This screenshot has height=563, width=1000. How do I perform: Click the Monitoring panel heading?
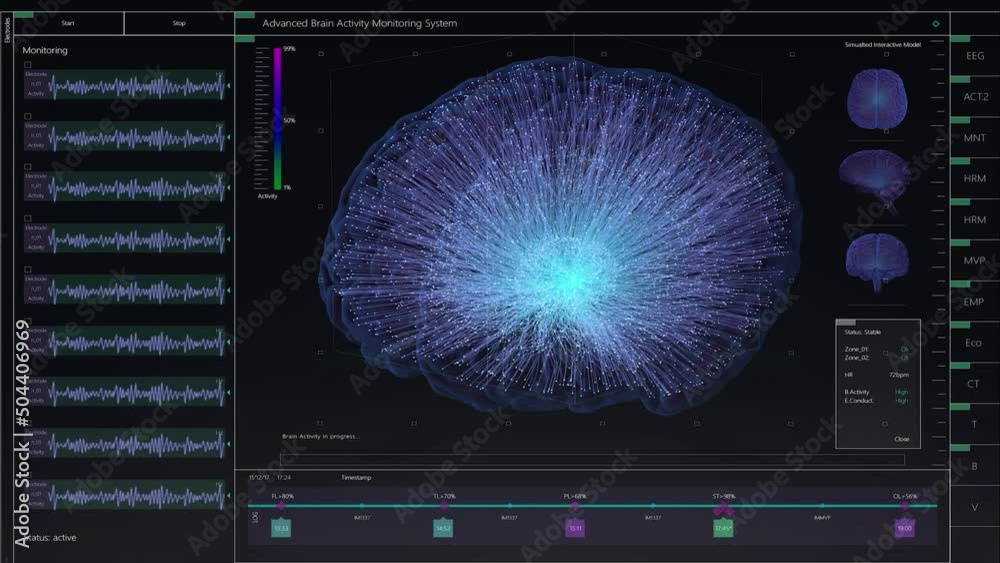click(x=45, y=50)
